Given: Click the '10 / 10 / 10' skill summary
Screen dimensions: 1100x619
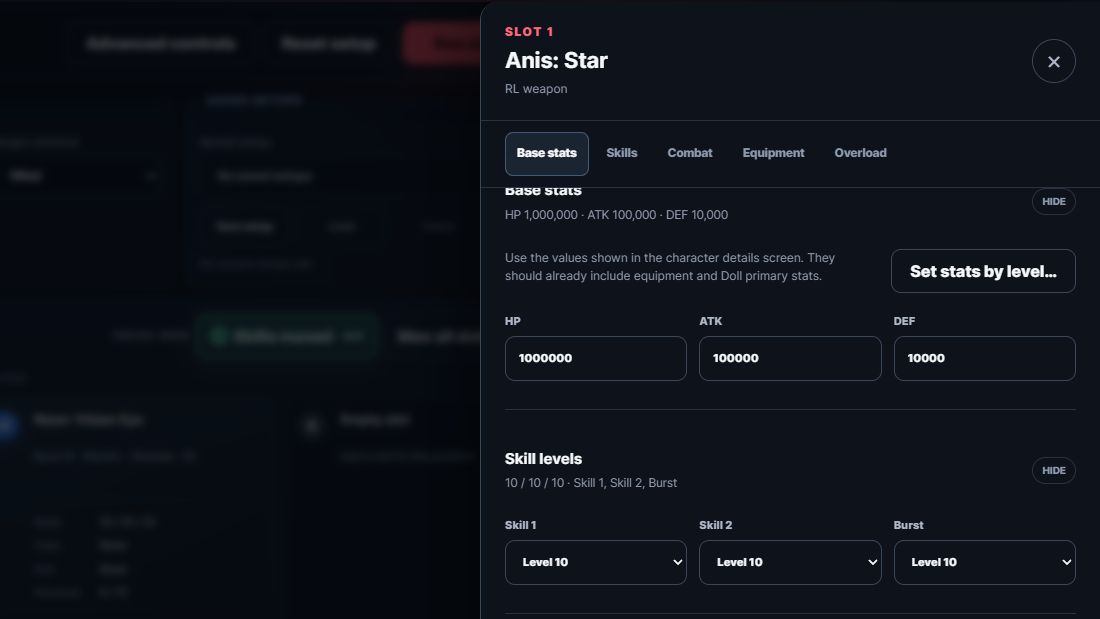Looking at the screenshot, I should click(x=591, y=483).
